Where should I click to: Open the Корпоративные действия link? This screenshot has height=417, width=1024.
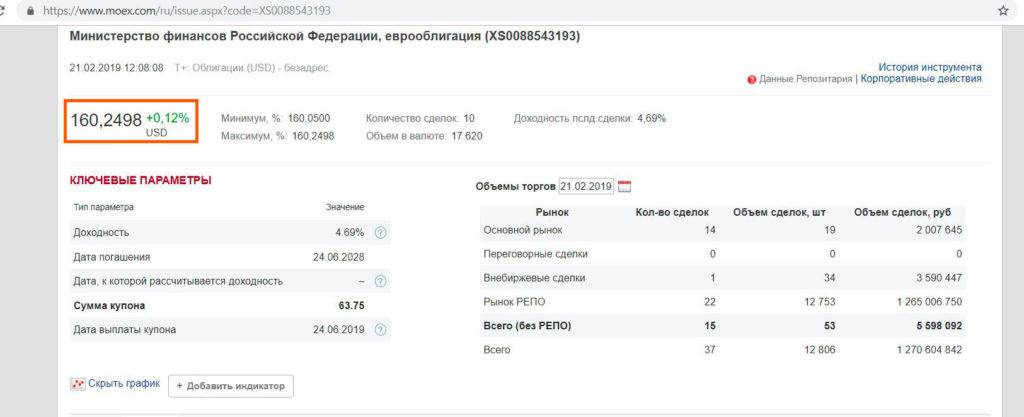[x=921, y=79]
